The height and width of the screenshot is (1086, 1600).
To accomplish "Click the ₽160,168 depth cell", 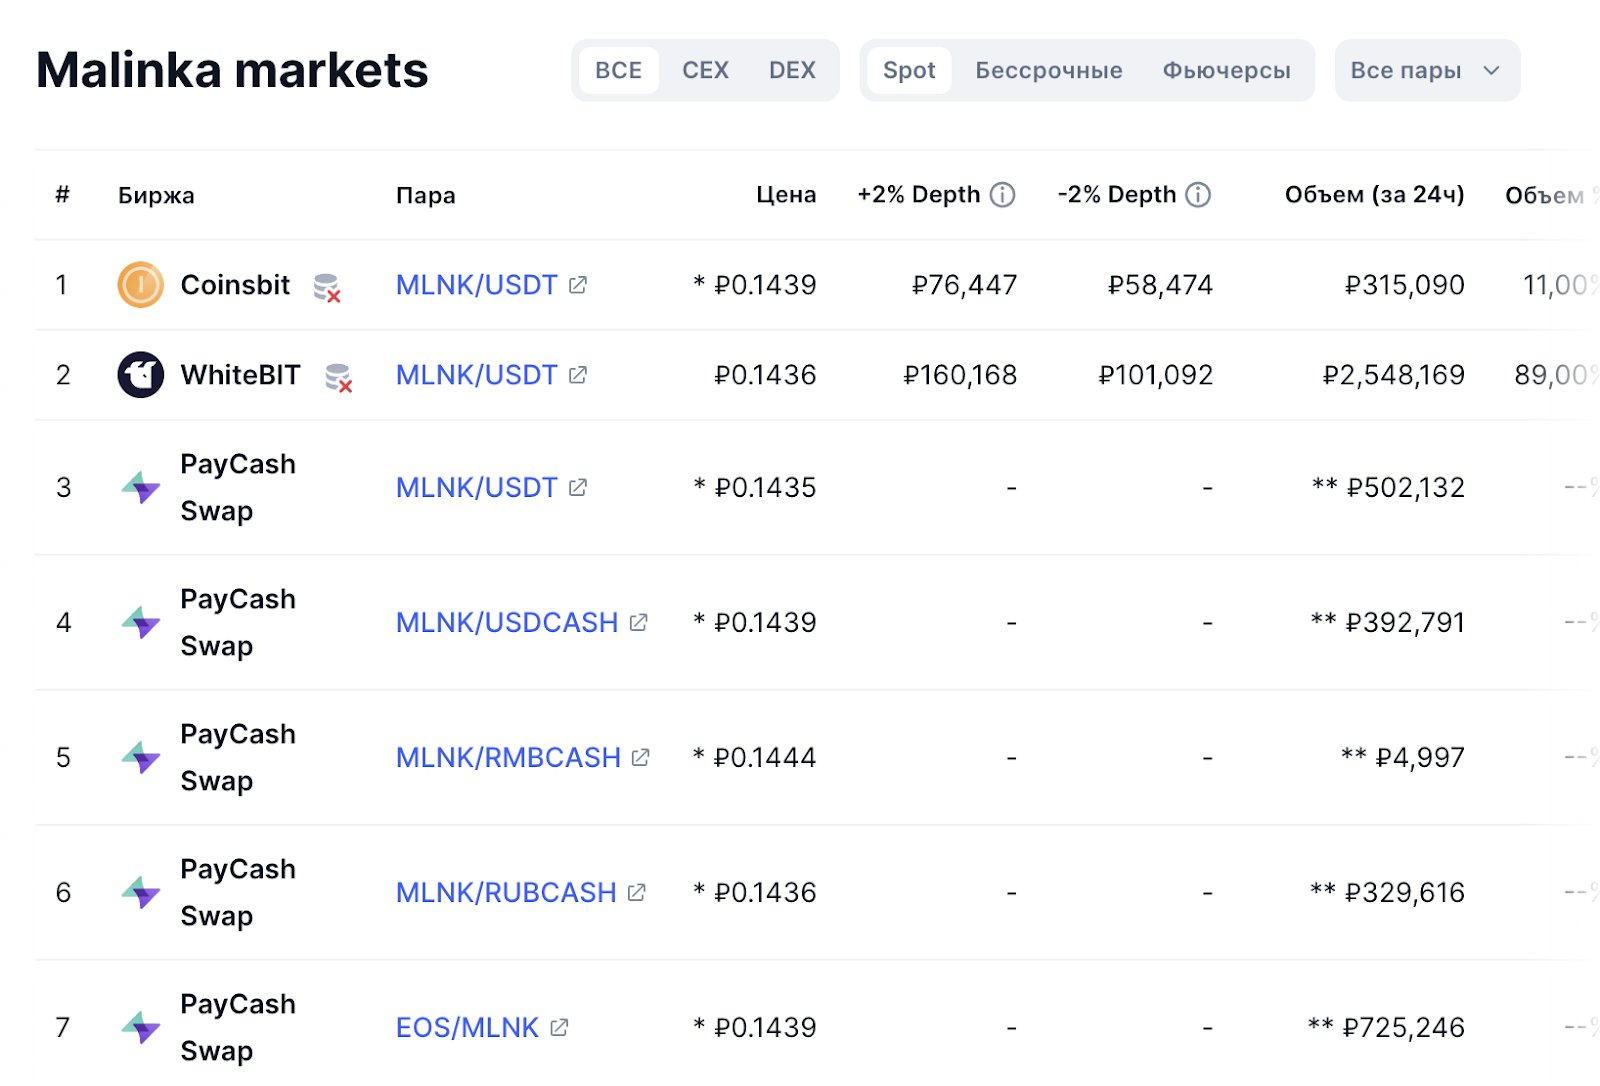I will point(960,375).
